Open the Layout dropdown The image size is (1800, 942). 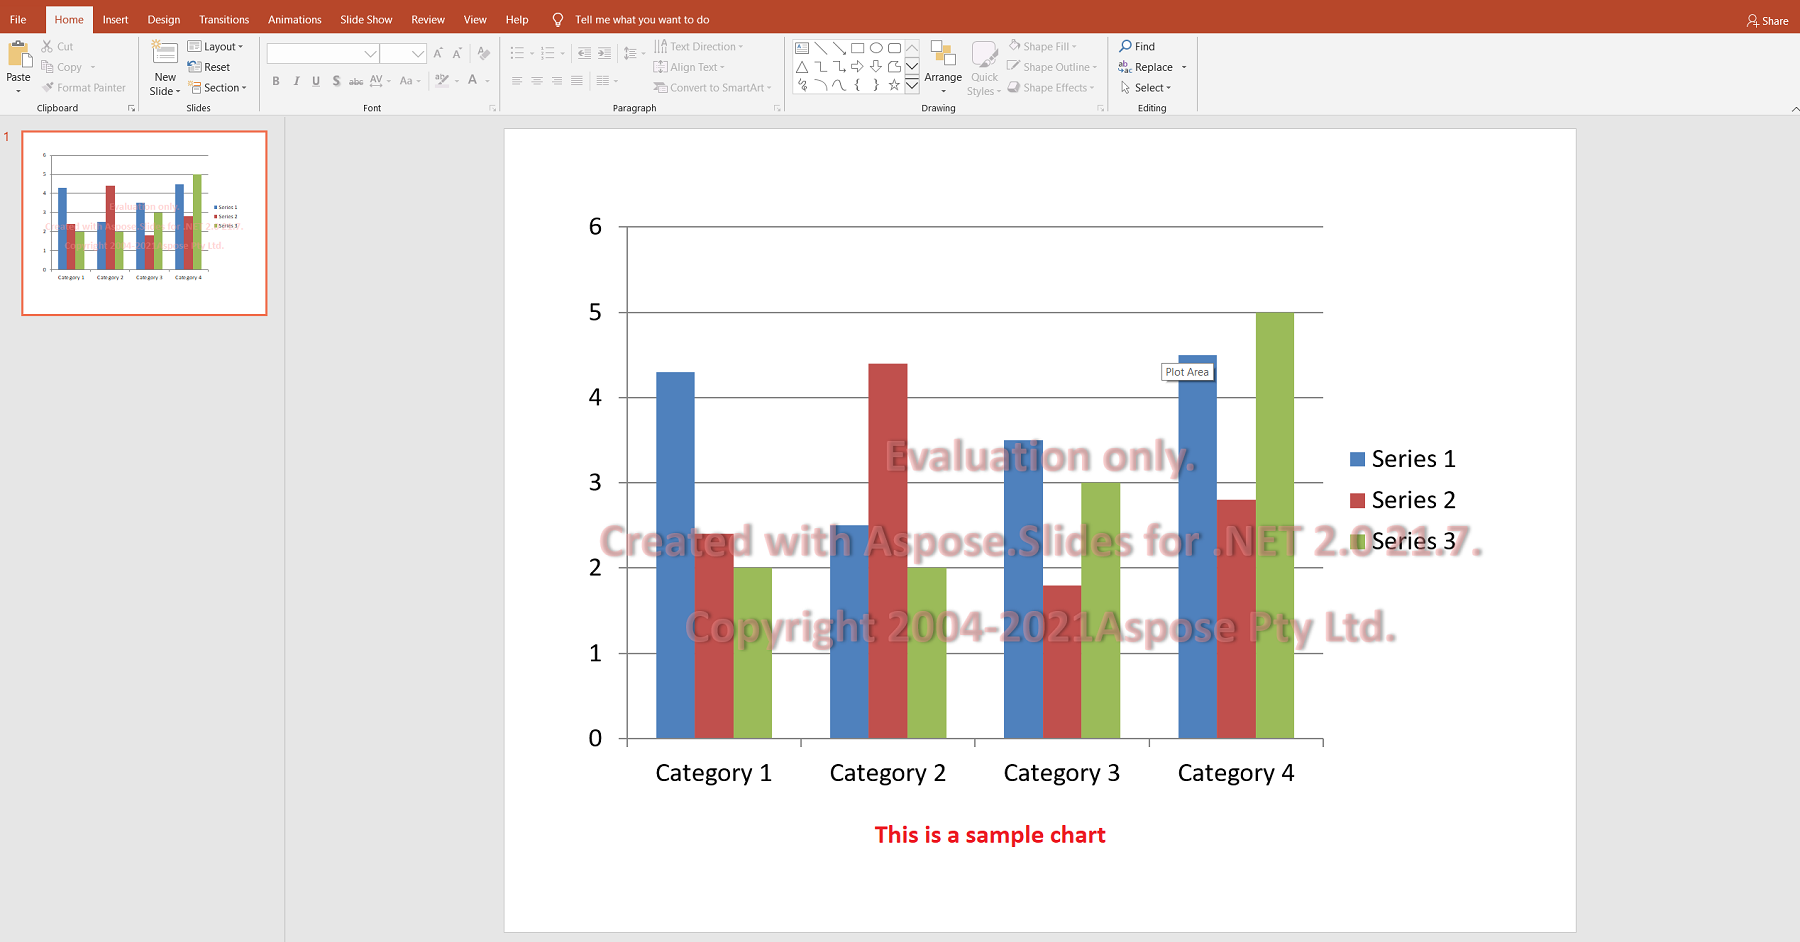pyautogui.click(x=216, y=47)
